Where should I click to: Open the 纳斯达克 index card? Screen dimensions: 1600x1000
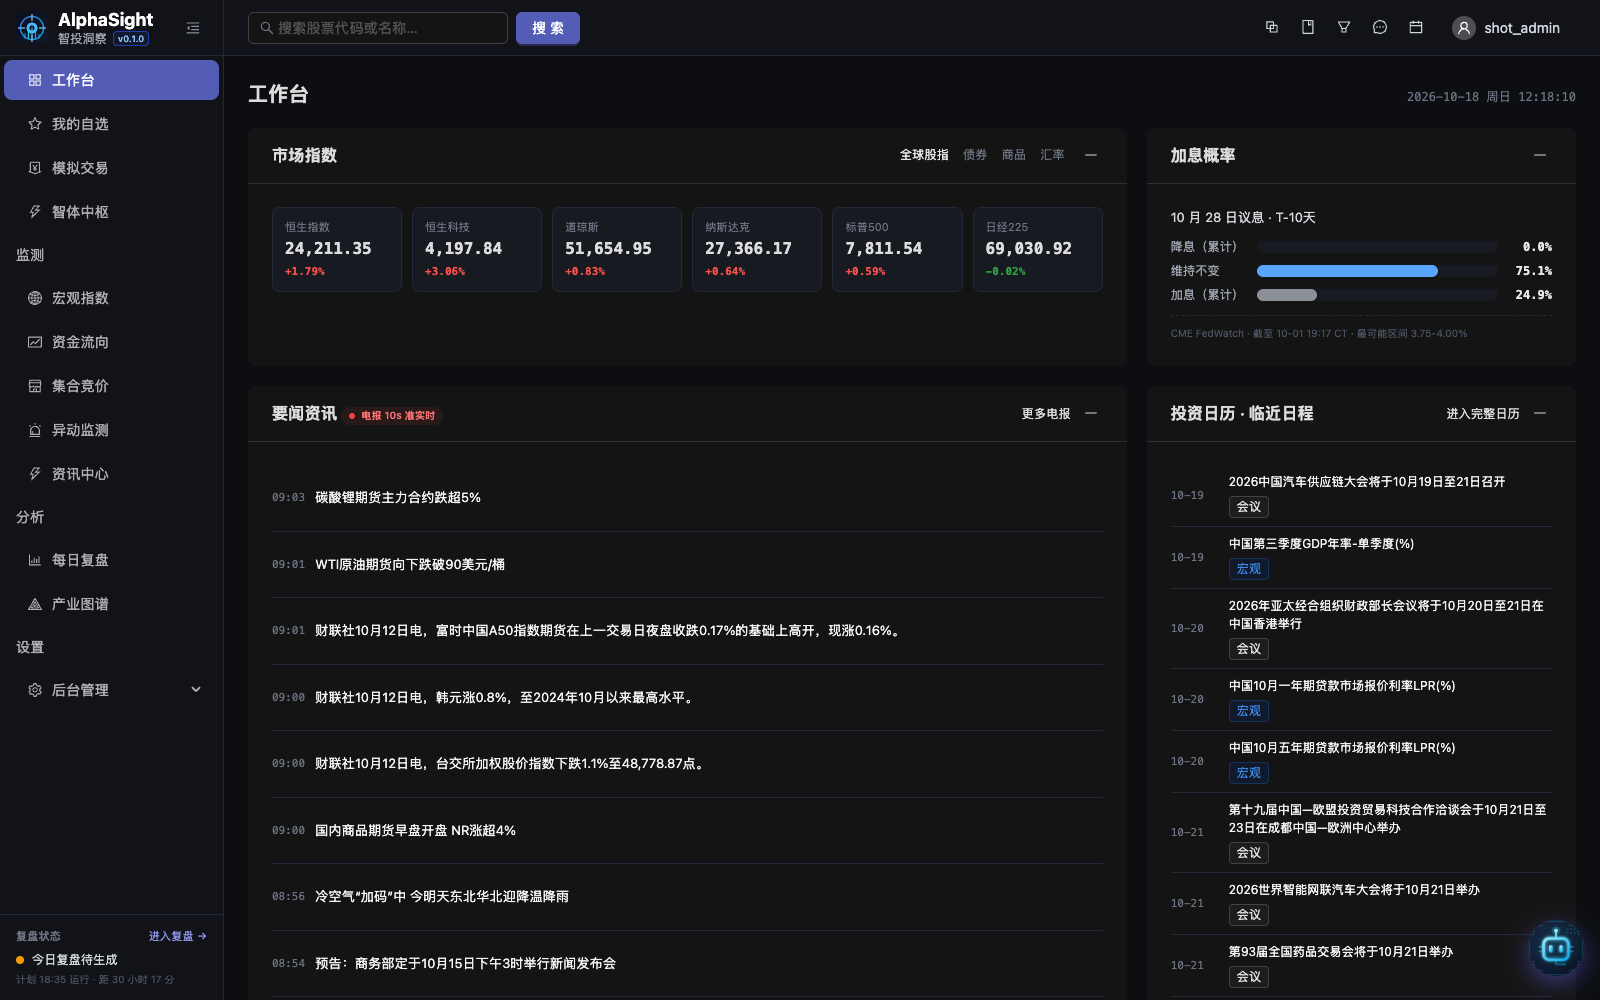757,249
